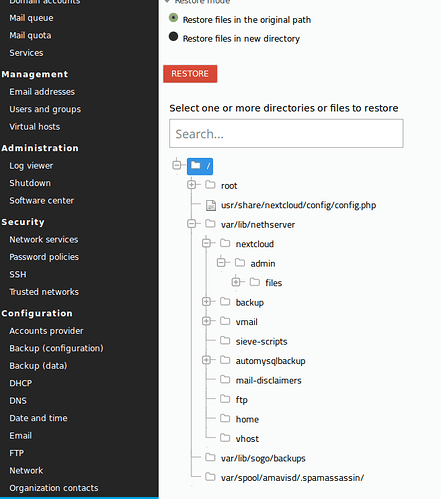The width and height of the screenshot is (441, 499).
Task: Open the SSH settings page
Action: tap(18, 274)
